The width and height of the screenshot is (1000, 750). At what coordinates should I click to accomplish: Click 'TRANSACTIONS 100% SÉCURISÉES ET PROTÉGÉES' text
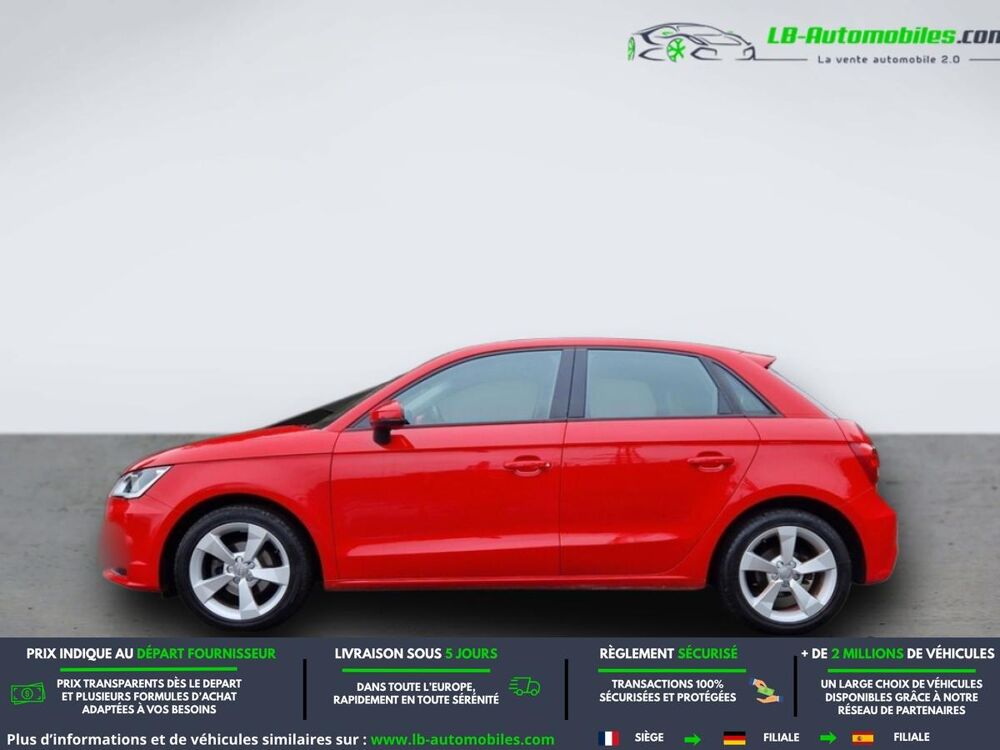(x=668, y=691)
